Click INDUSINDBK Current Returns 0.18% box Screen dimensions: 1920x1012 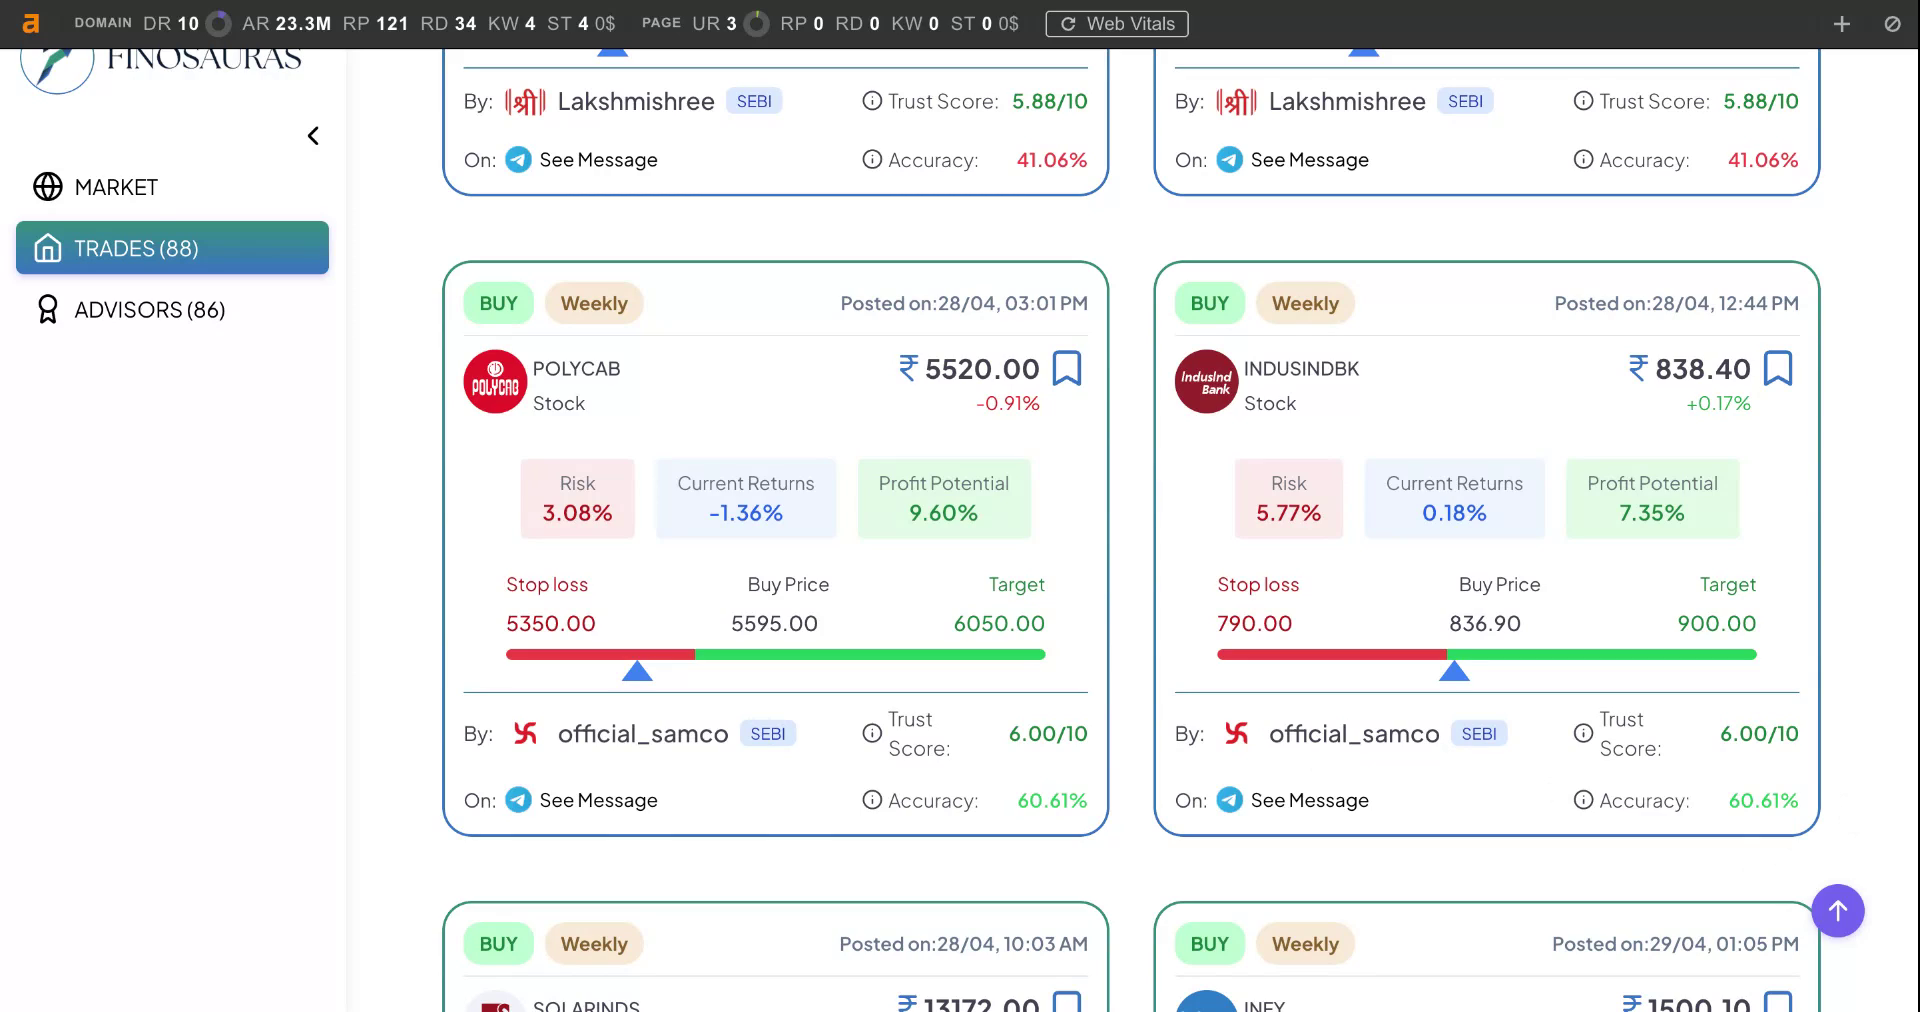click(1455, 499)
